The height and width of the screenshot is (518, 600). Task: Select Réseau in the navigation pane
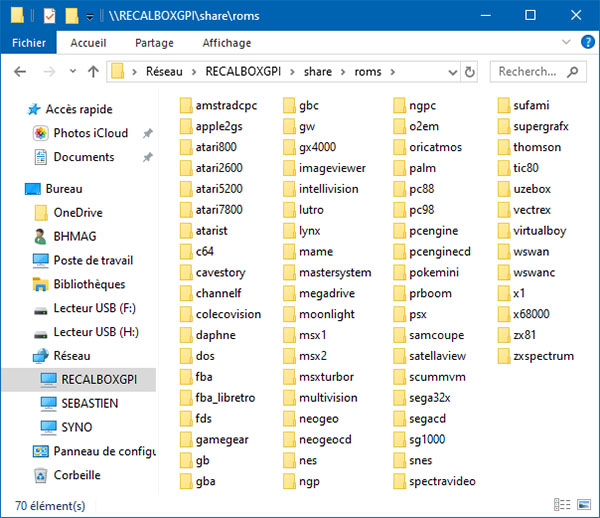tap(72, 355)
